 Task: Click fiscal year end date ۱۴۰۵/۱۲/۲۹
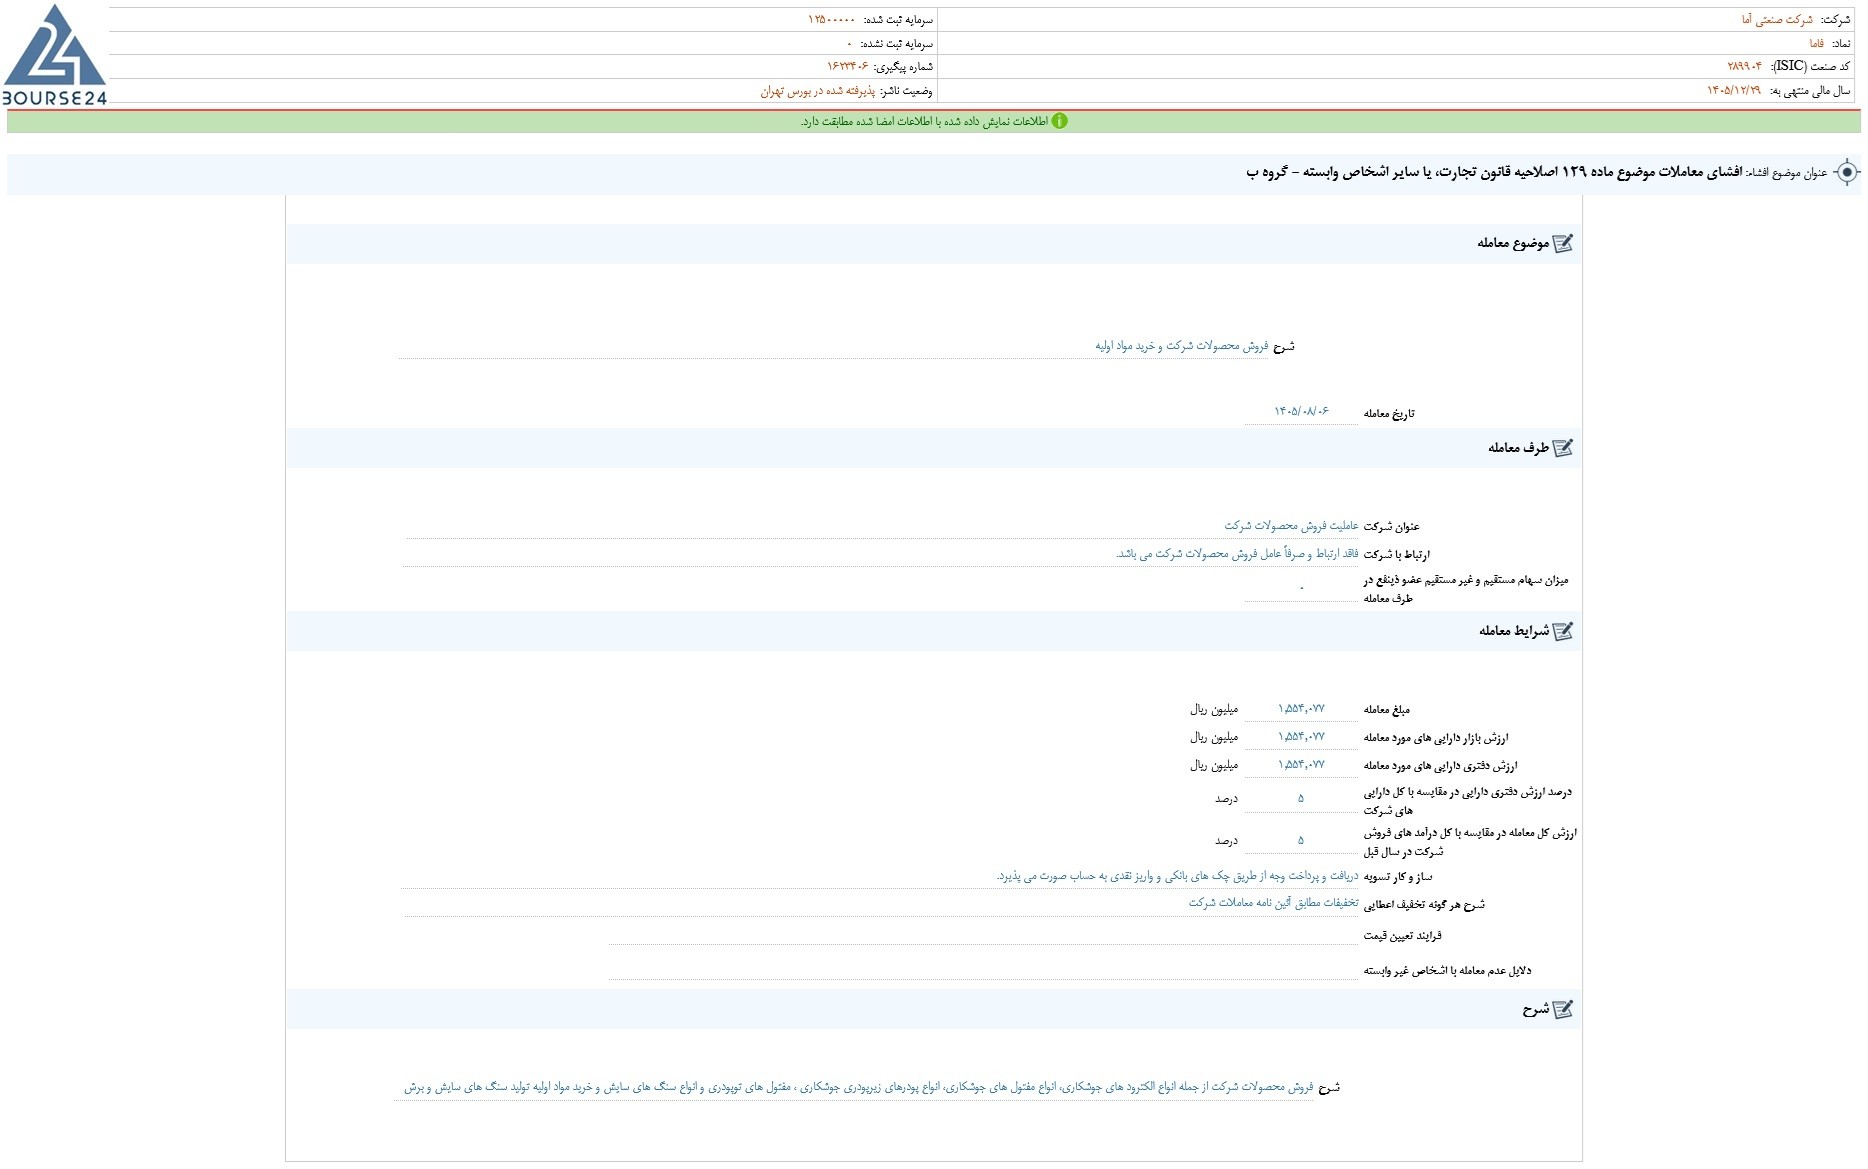click(1734, 91)
